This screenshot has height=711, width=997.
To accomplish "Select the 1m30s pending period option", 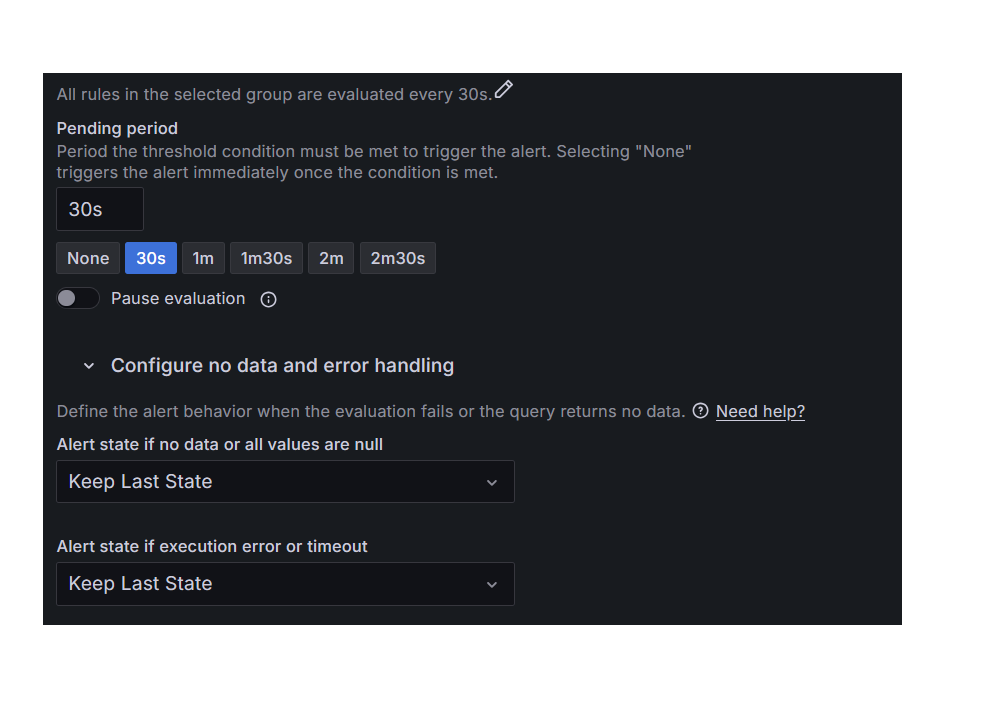I will [x=266, y=258].
